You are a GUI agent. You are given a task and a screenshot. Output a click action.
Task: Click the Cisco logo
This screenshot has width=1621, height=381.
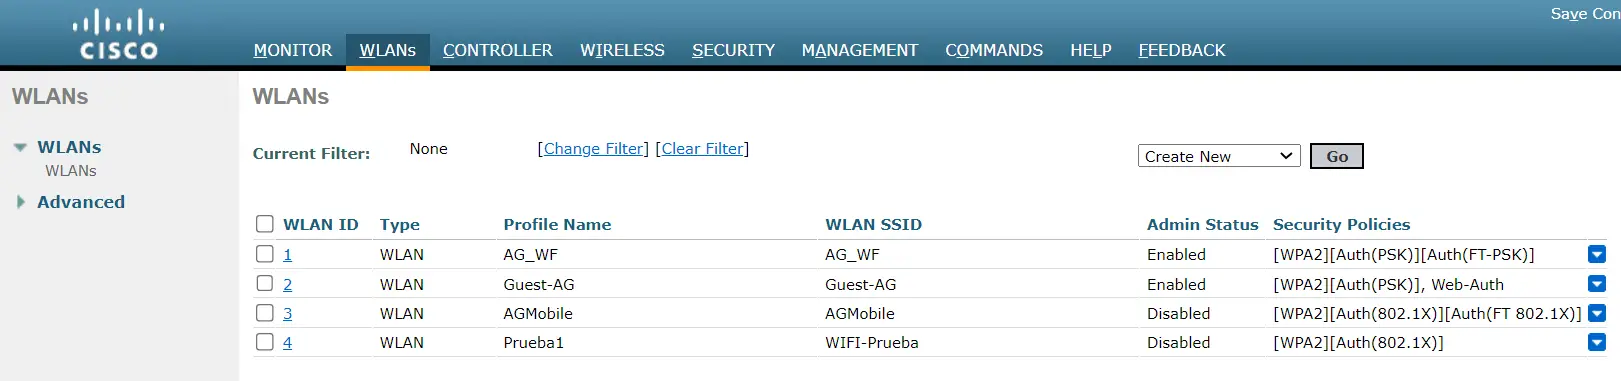[119, 35]
